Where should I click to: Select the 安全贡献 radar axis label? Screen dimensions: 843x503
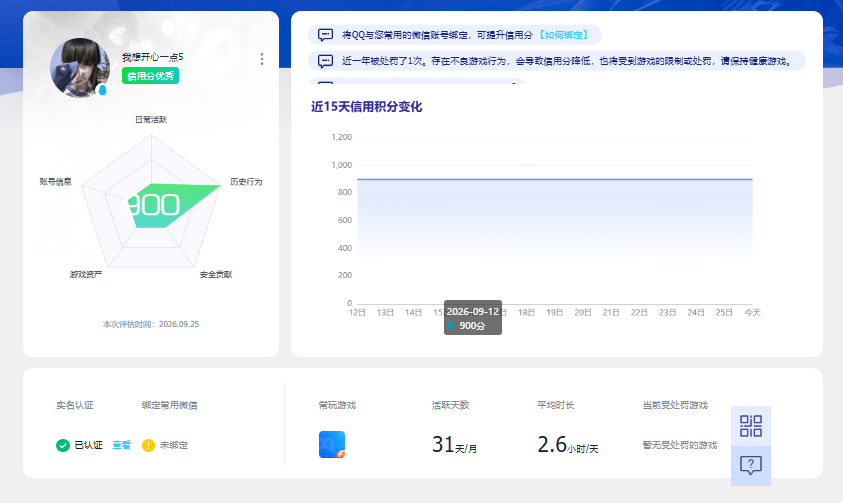216,274
